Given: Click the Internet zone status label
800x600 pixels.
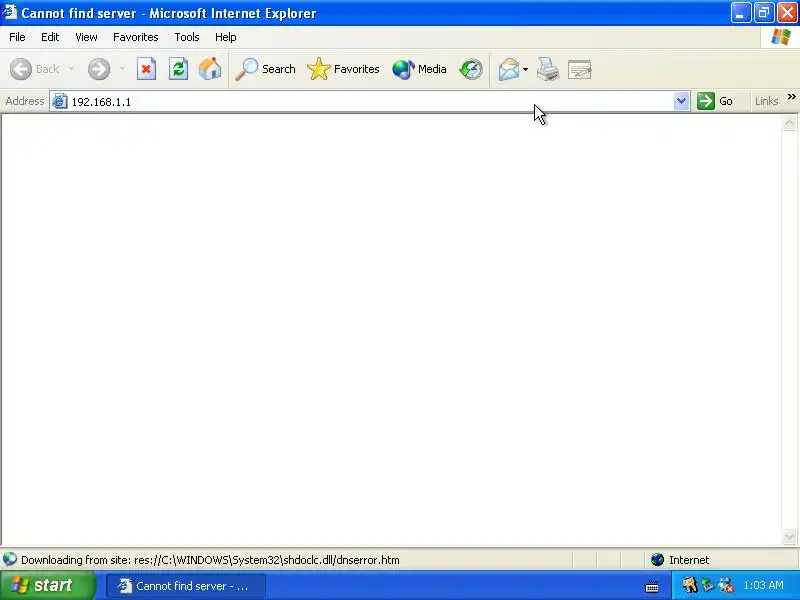Looking at the screenshot, I should click(689, 560).
